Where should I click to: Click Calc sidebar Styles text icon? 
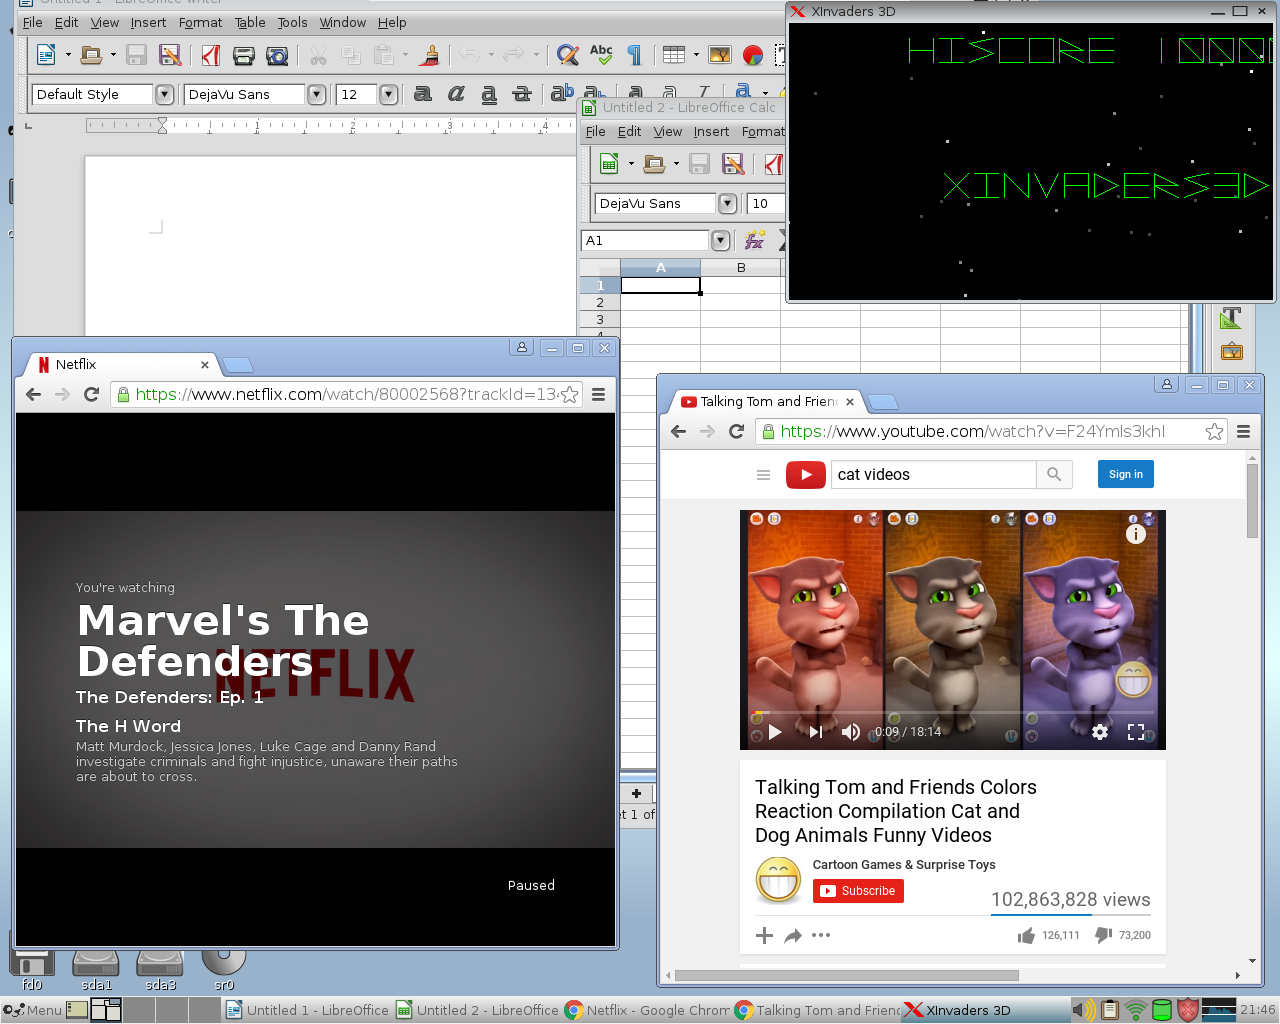[1231, 318]
